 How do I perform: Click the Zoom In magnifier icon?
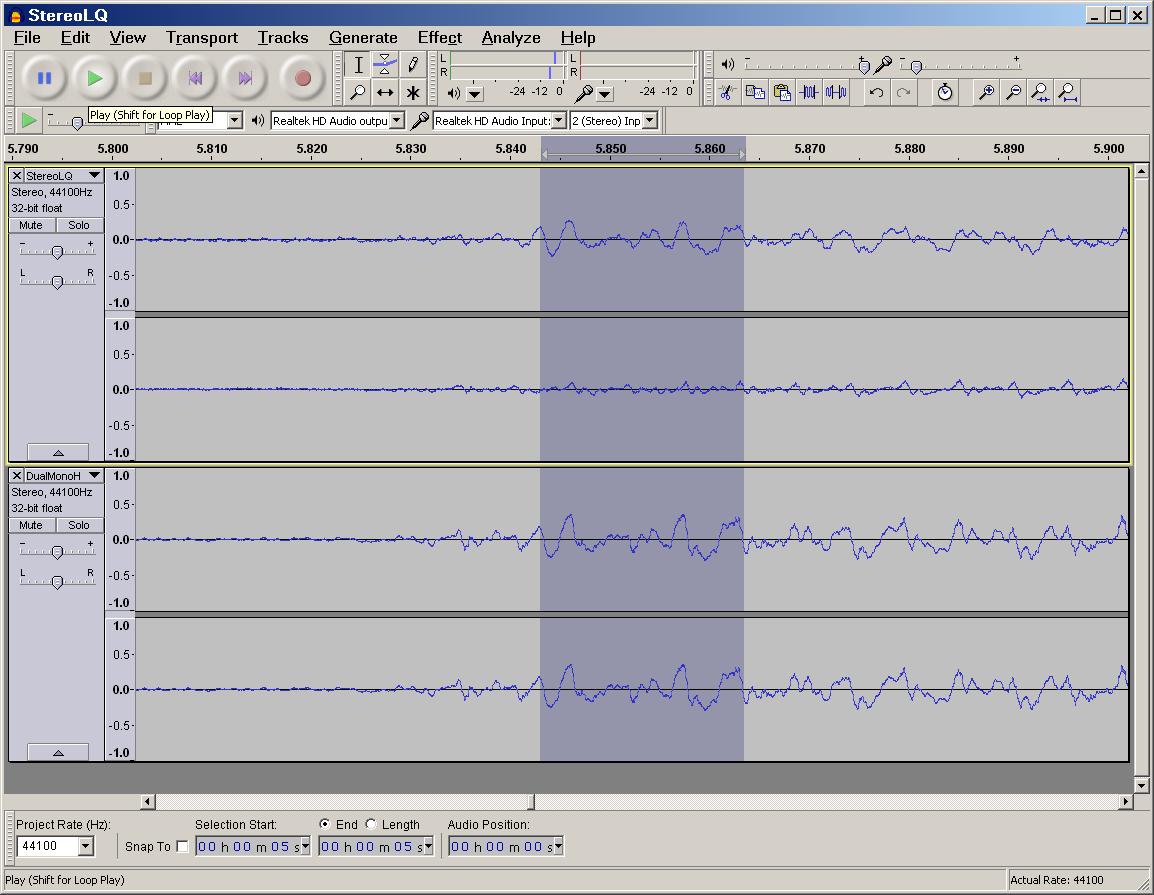(986, 92)
